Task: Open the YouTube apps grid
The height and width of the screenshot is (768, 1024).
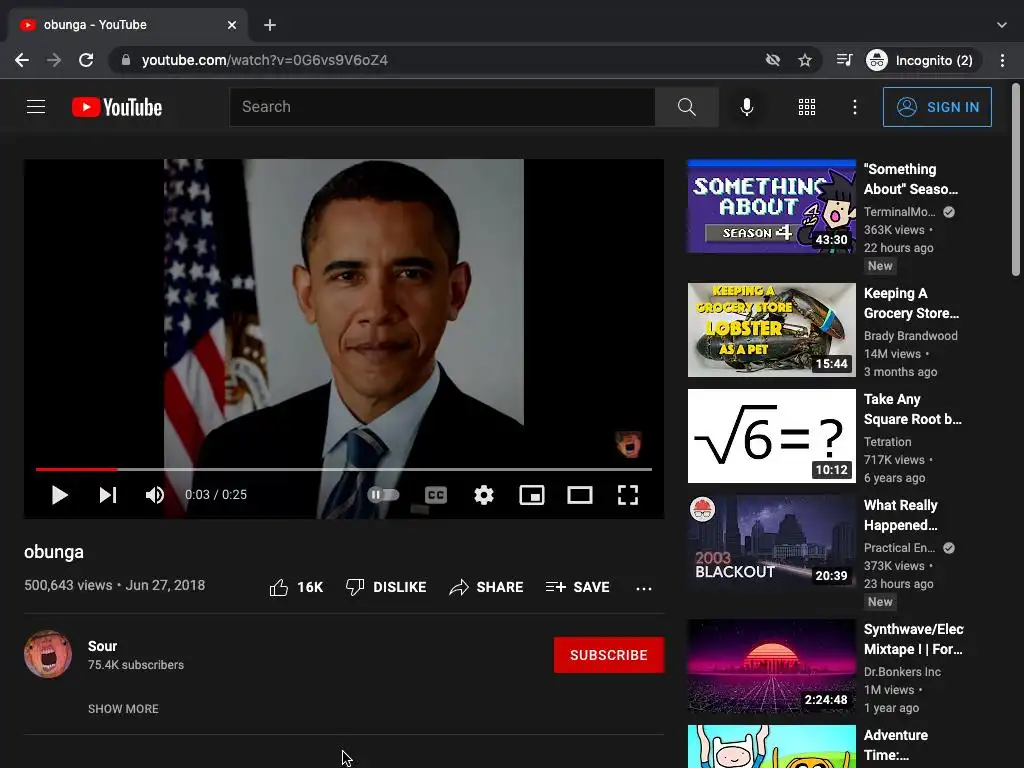Action: coord(807,106)
